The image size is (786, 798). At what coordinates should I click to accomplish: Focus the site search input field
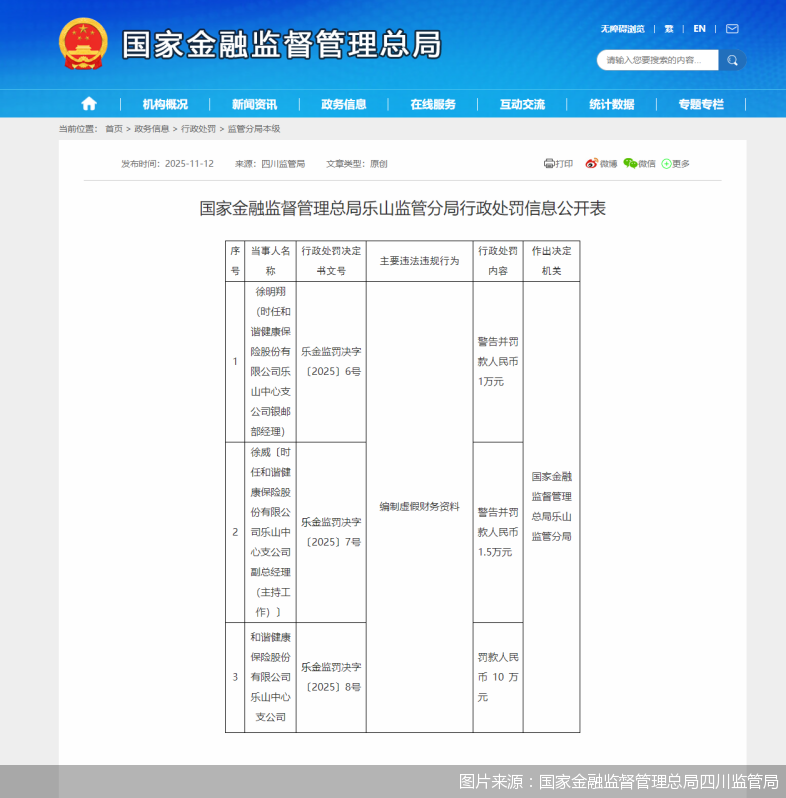[x=657, y=61]
